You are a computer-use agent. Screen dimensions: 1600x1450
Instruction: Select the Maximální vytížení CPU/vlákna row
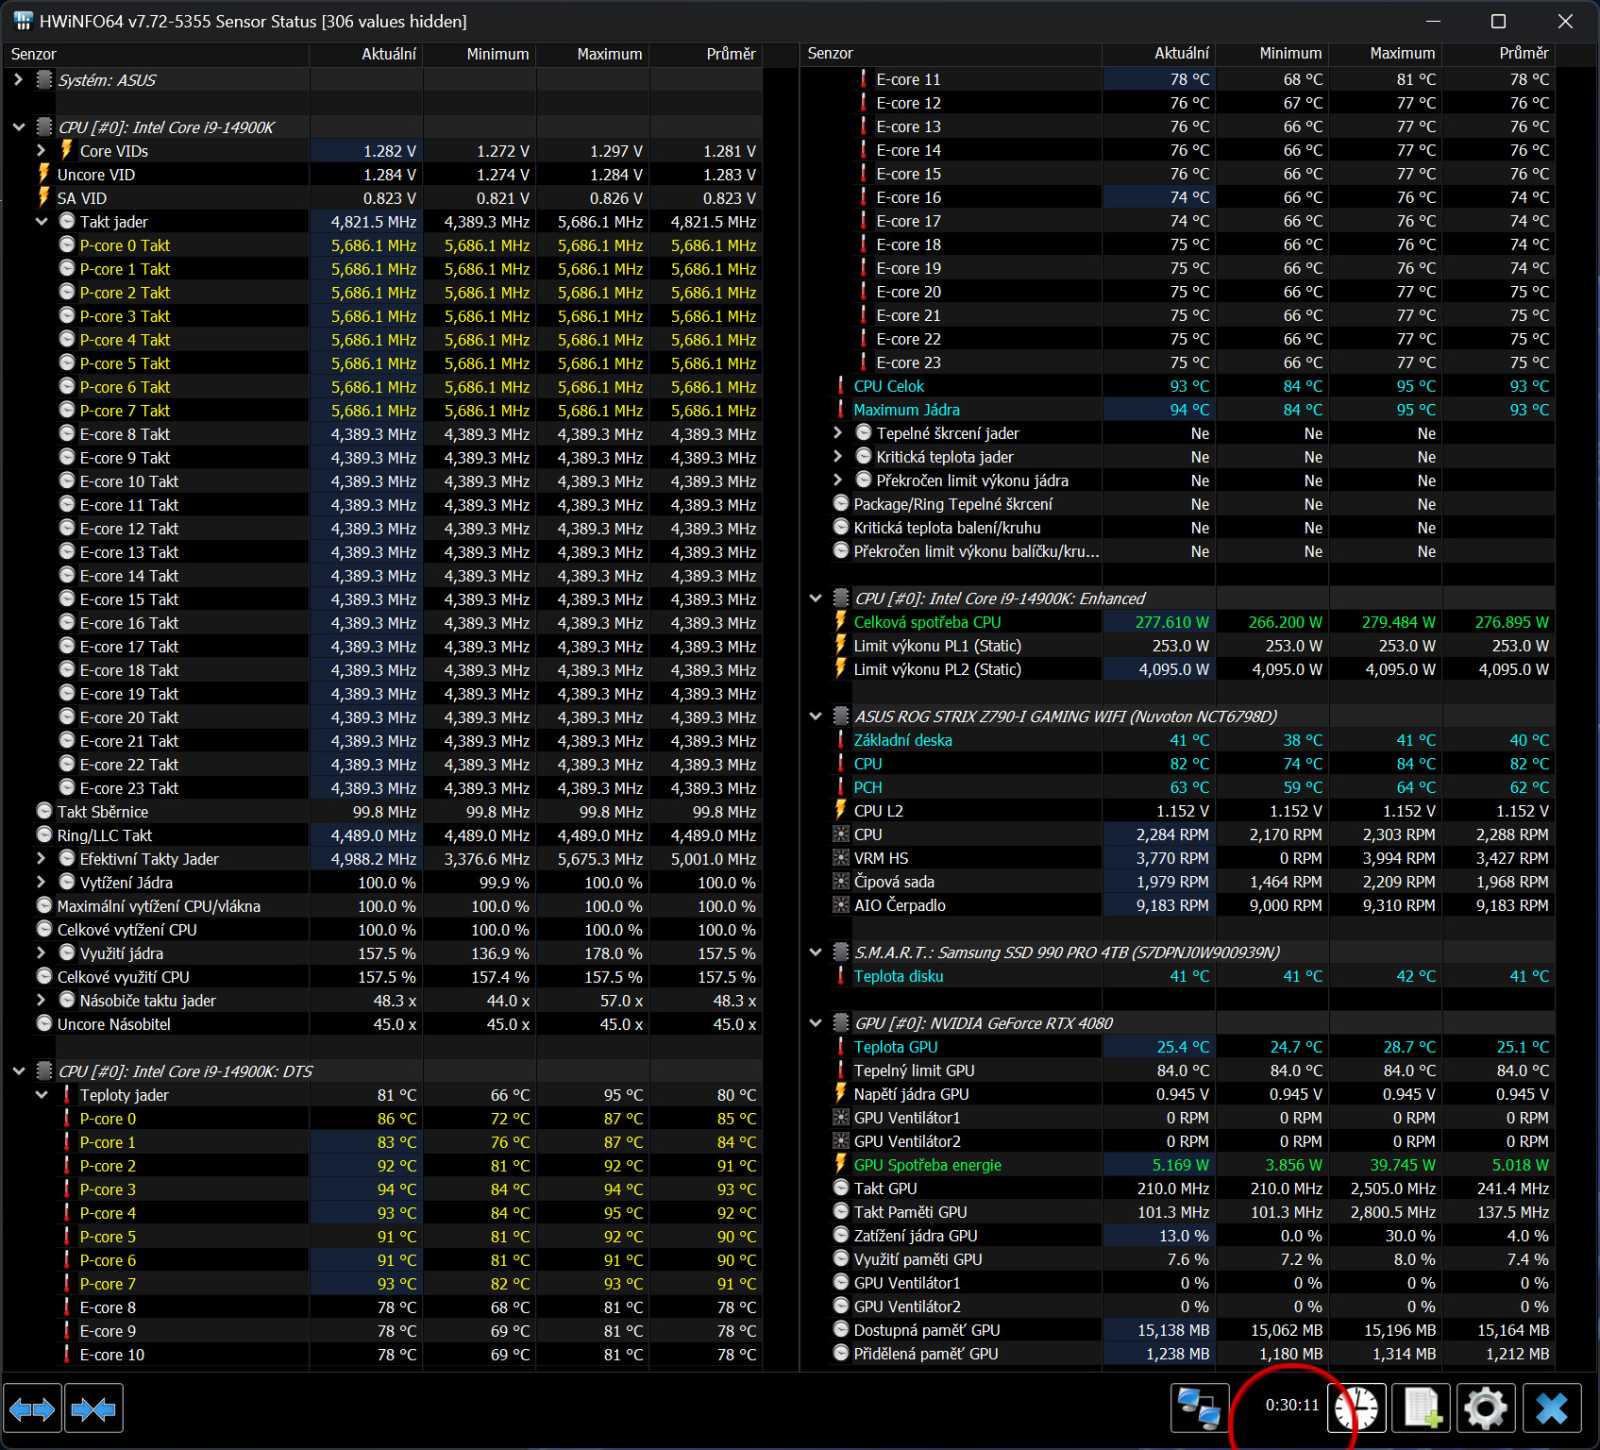point(383,906)
